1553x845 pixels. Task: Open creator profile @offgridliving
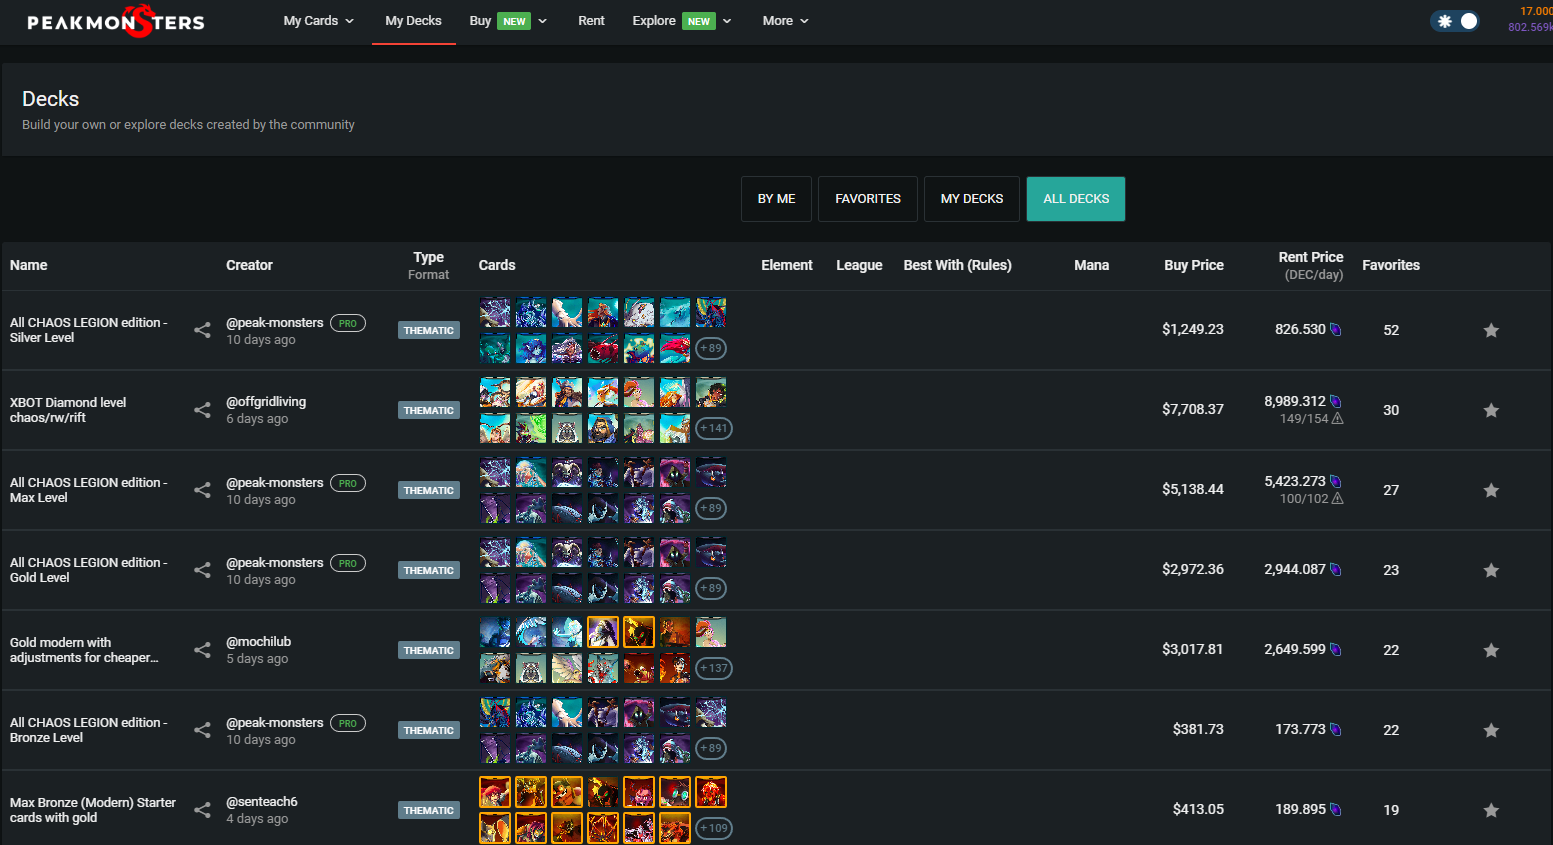click(x=266, y=402)
